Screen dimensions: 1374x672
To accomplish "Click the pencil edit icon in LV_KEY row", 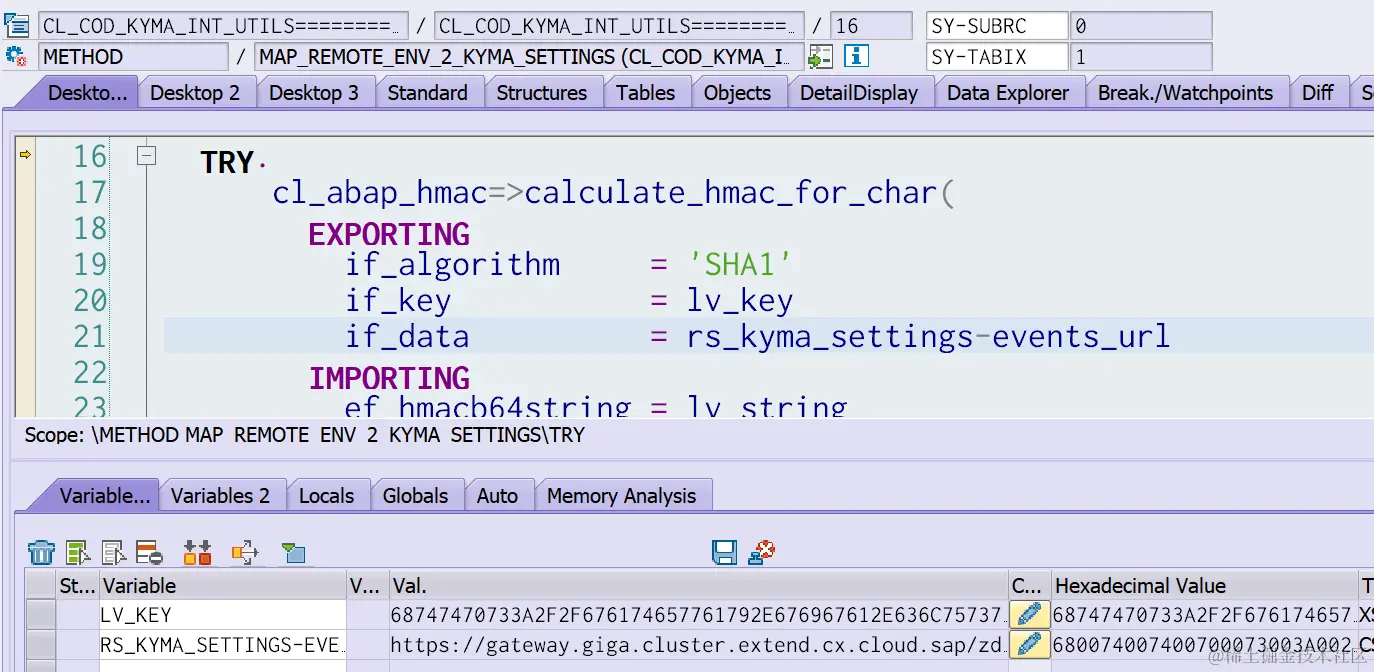I will [x=1030, y=615].
